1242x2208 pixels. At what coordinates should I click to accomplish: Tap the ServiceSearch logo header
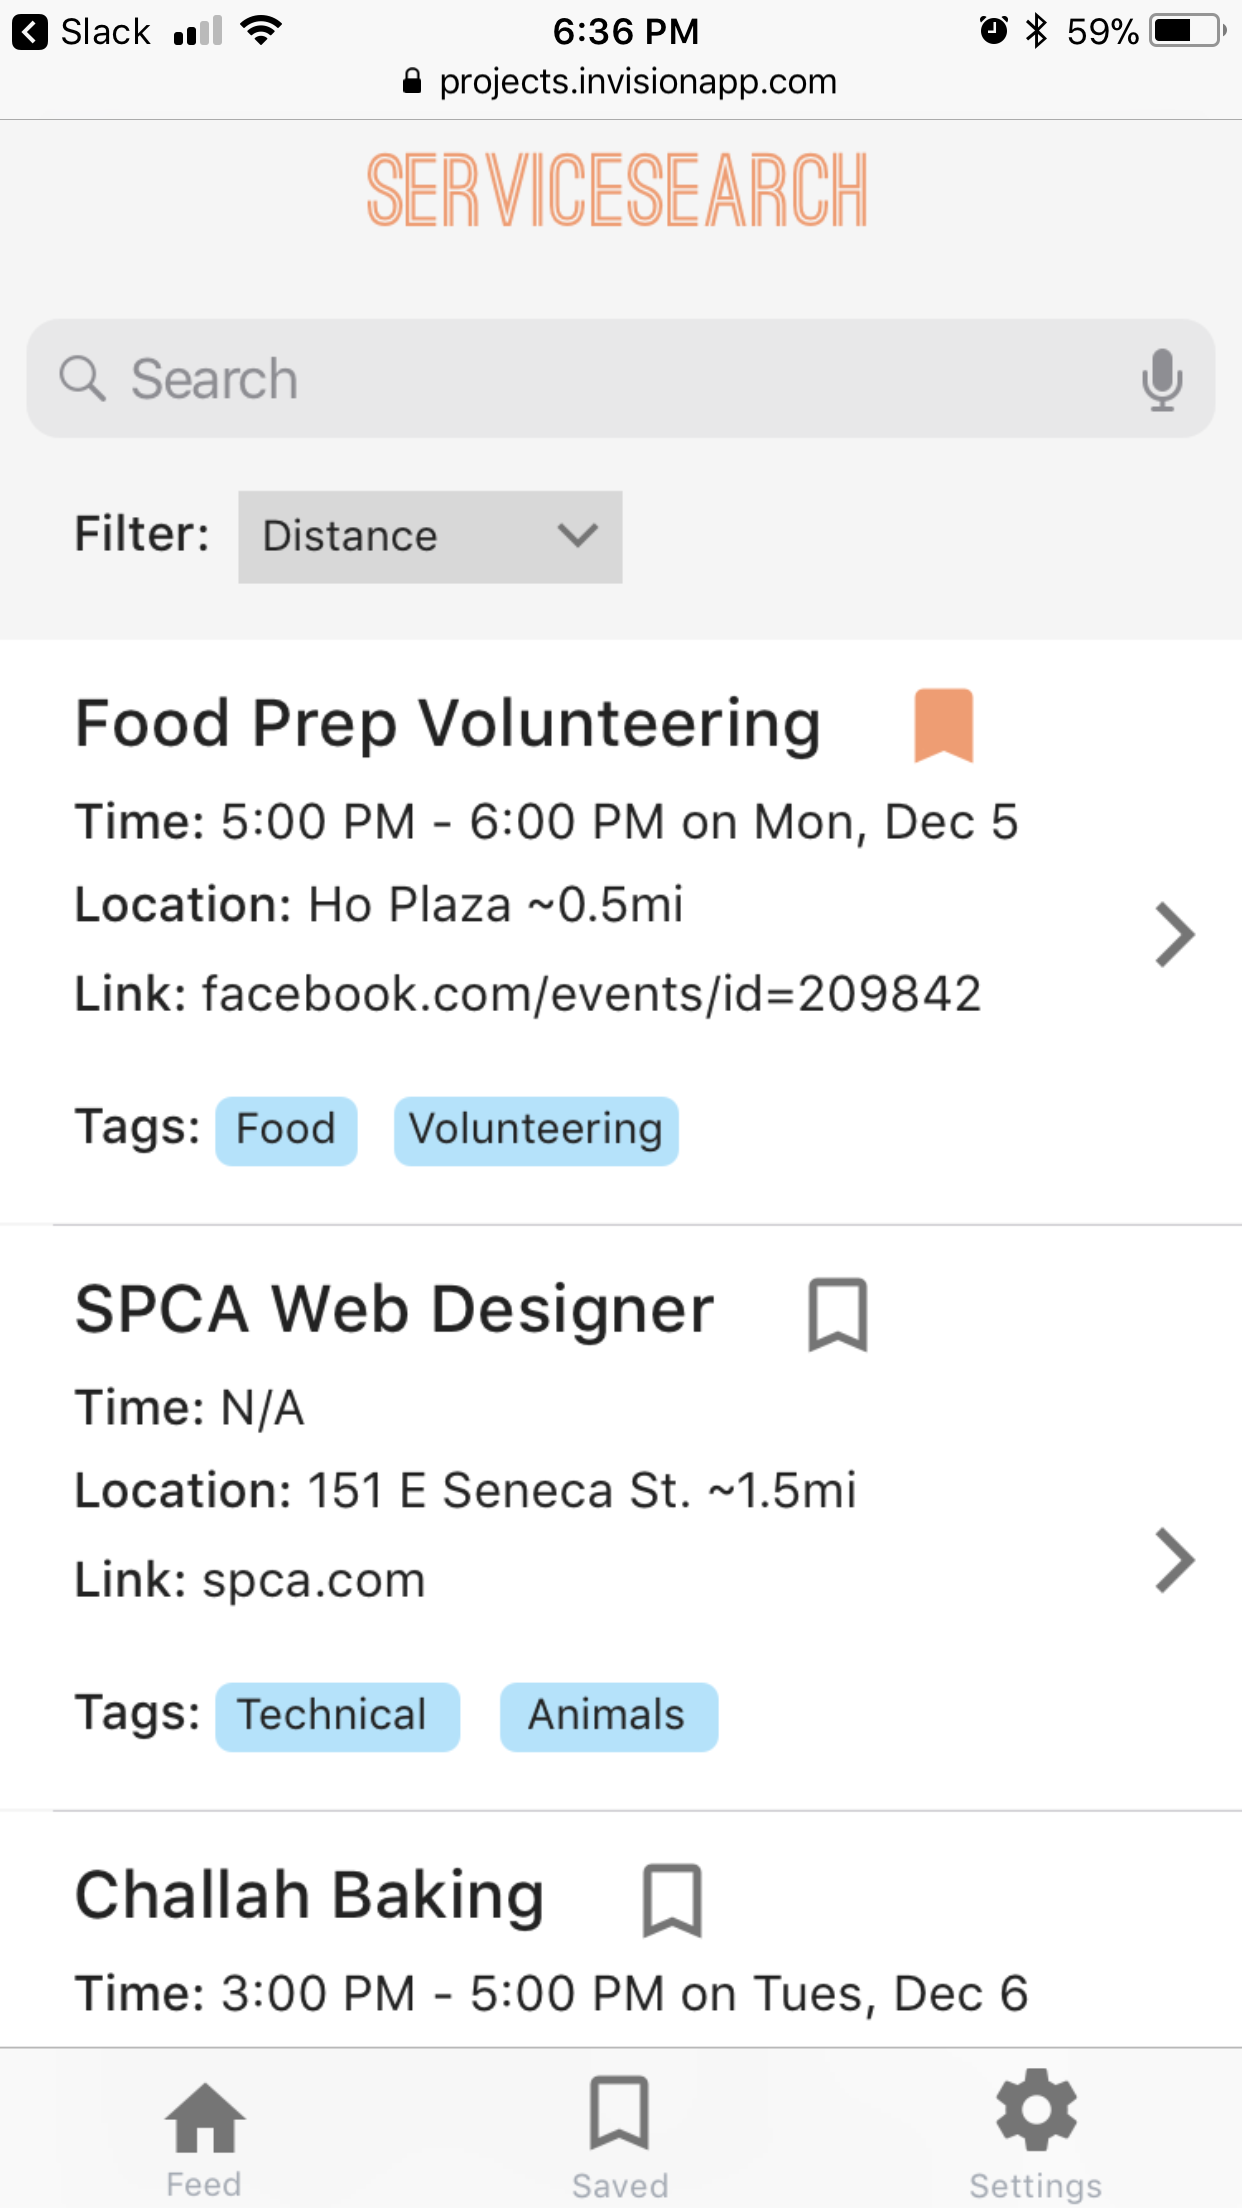tap(617, 190)
